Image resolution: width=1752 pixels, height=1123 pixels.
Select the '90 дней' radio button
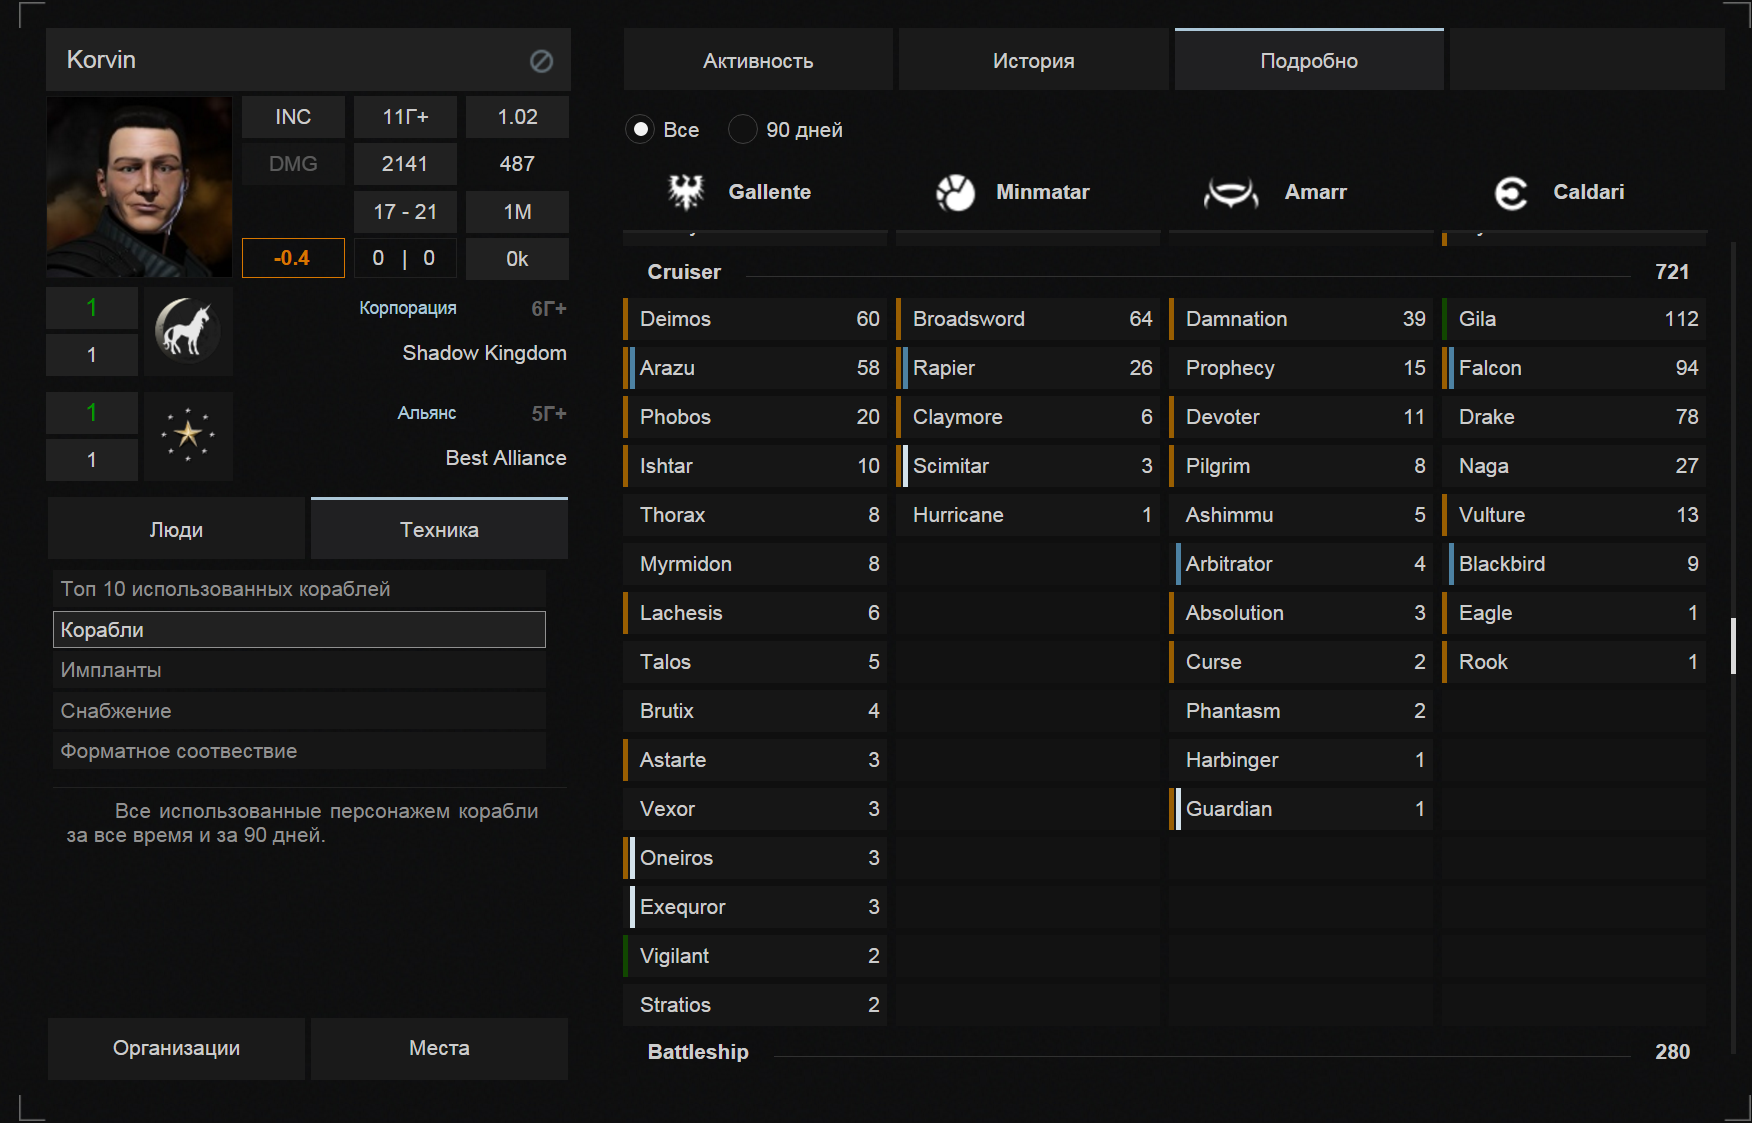pos(743,129)
